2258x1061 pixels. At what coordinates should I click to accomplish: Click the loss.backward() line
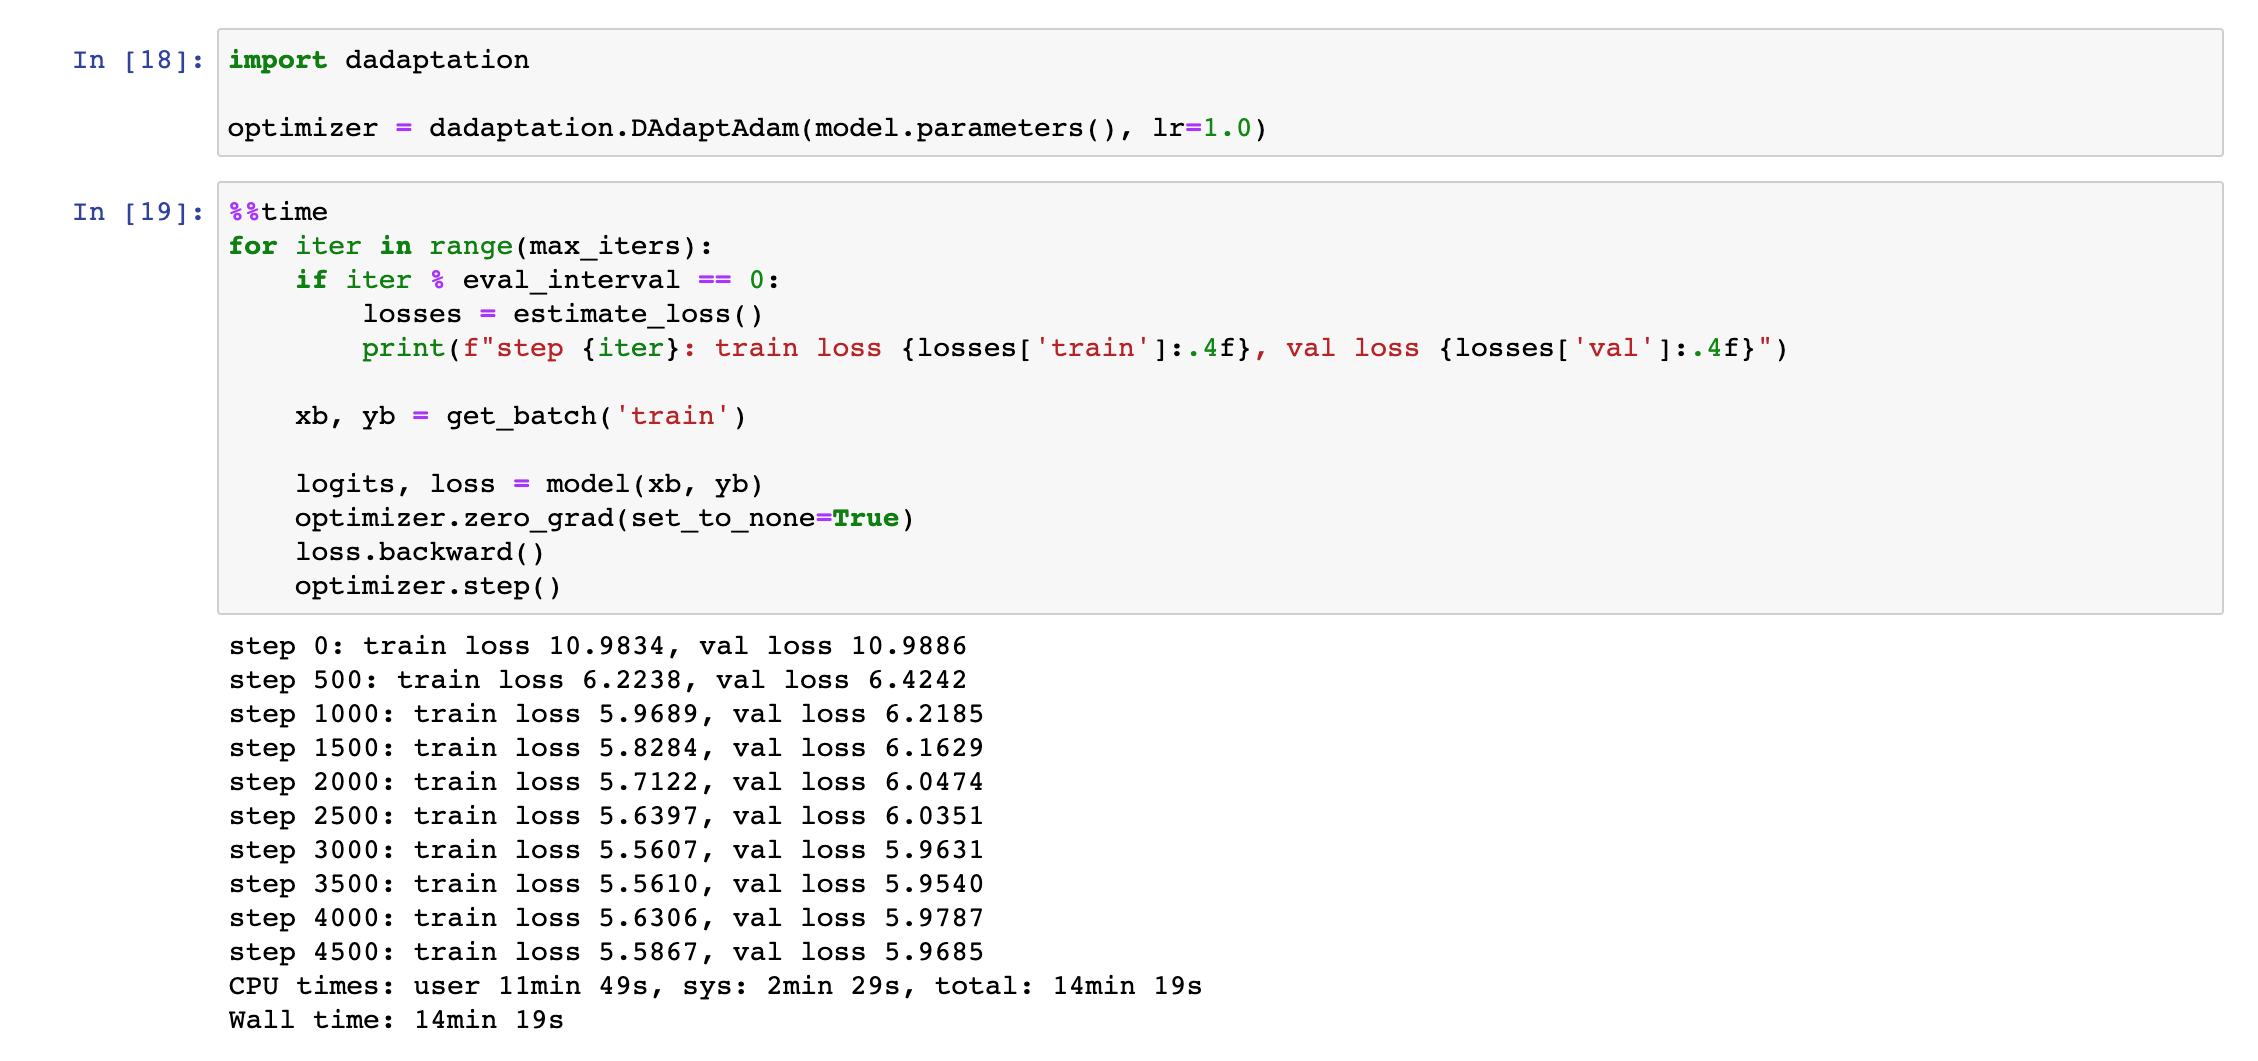click(420, 552)
